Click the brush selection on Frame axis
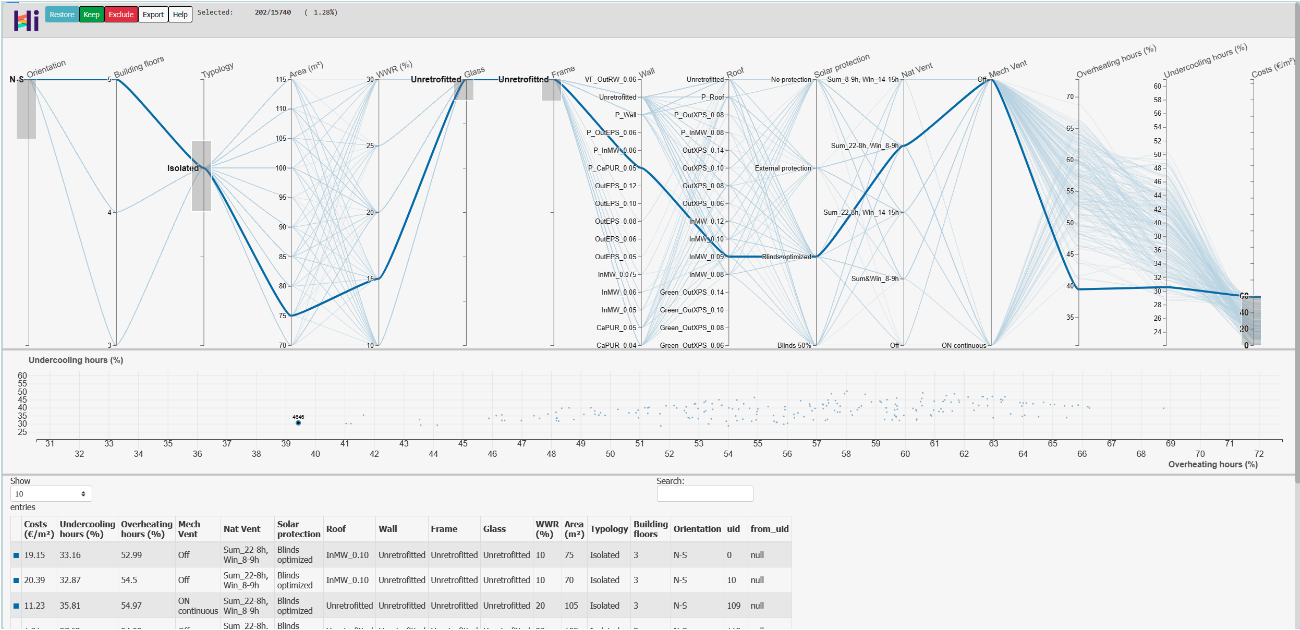Screen dimensions: 1300x630 tap(552, 90)
